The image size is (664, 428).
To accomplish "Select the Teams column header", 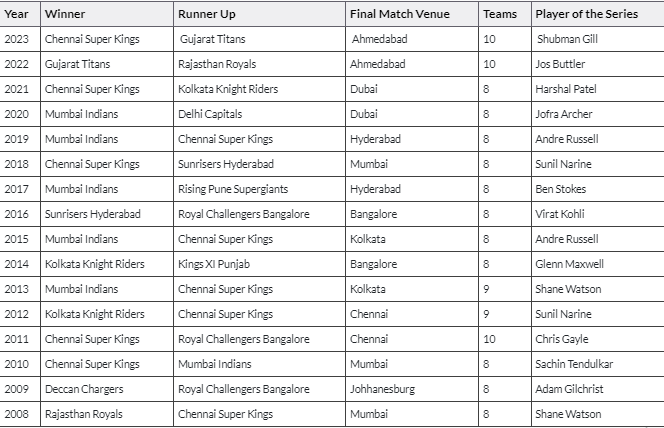I will tap(500, 15).
